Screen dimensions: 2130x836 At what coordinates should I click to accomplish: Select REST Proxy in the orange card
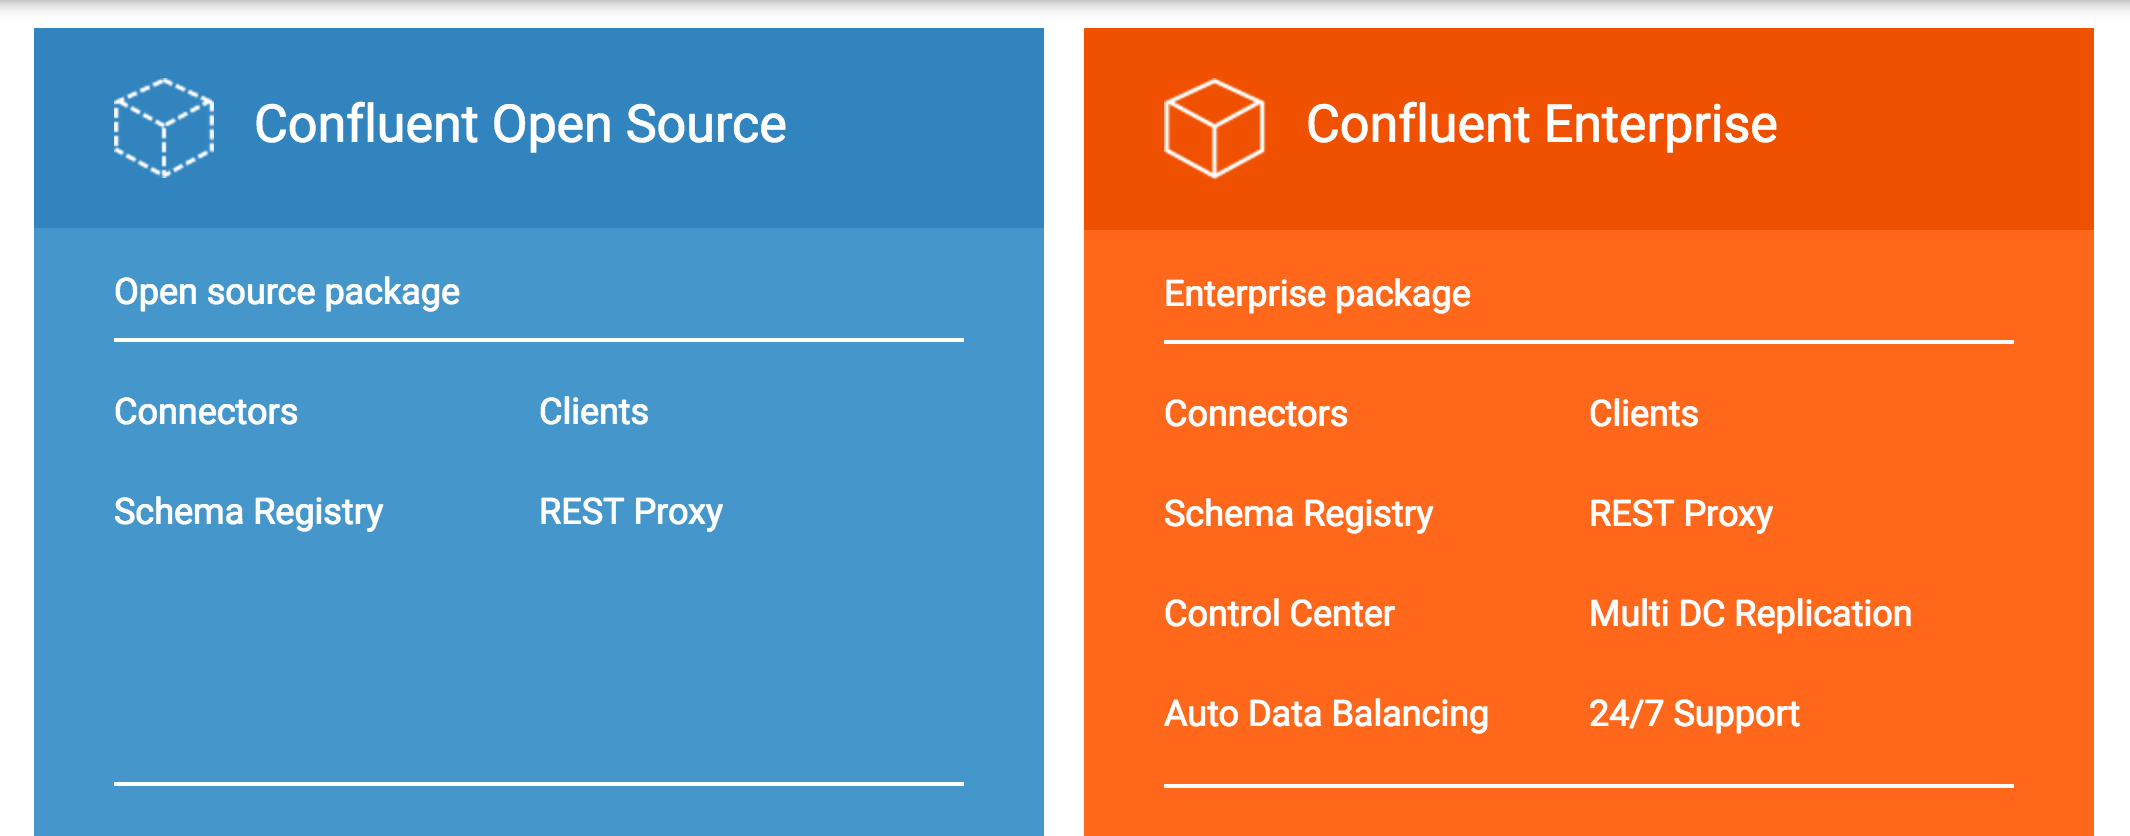(1681, 514)
